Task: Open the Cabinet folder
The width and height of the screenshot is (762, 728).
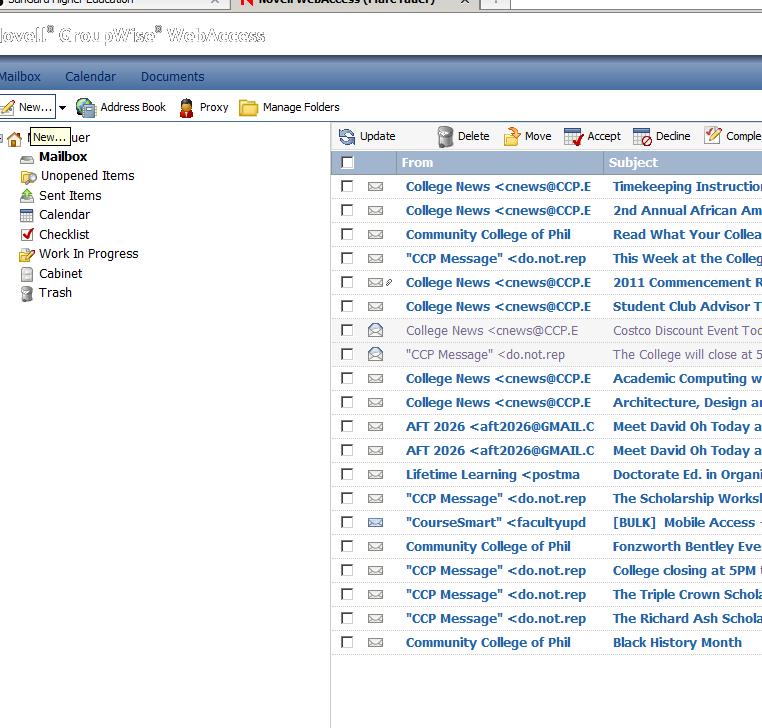Action: [60, 273]
